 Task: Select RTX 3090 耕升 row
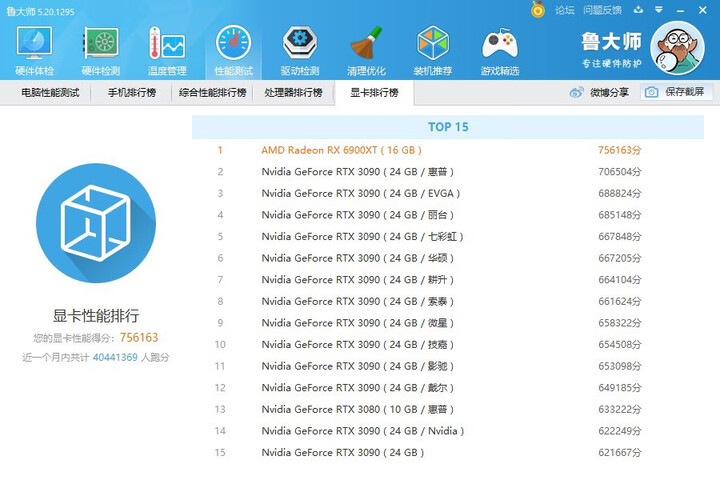click(x=448, y=280)
